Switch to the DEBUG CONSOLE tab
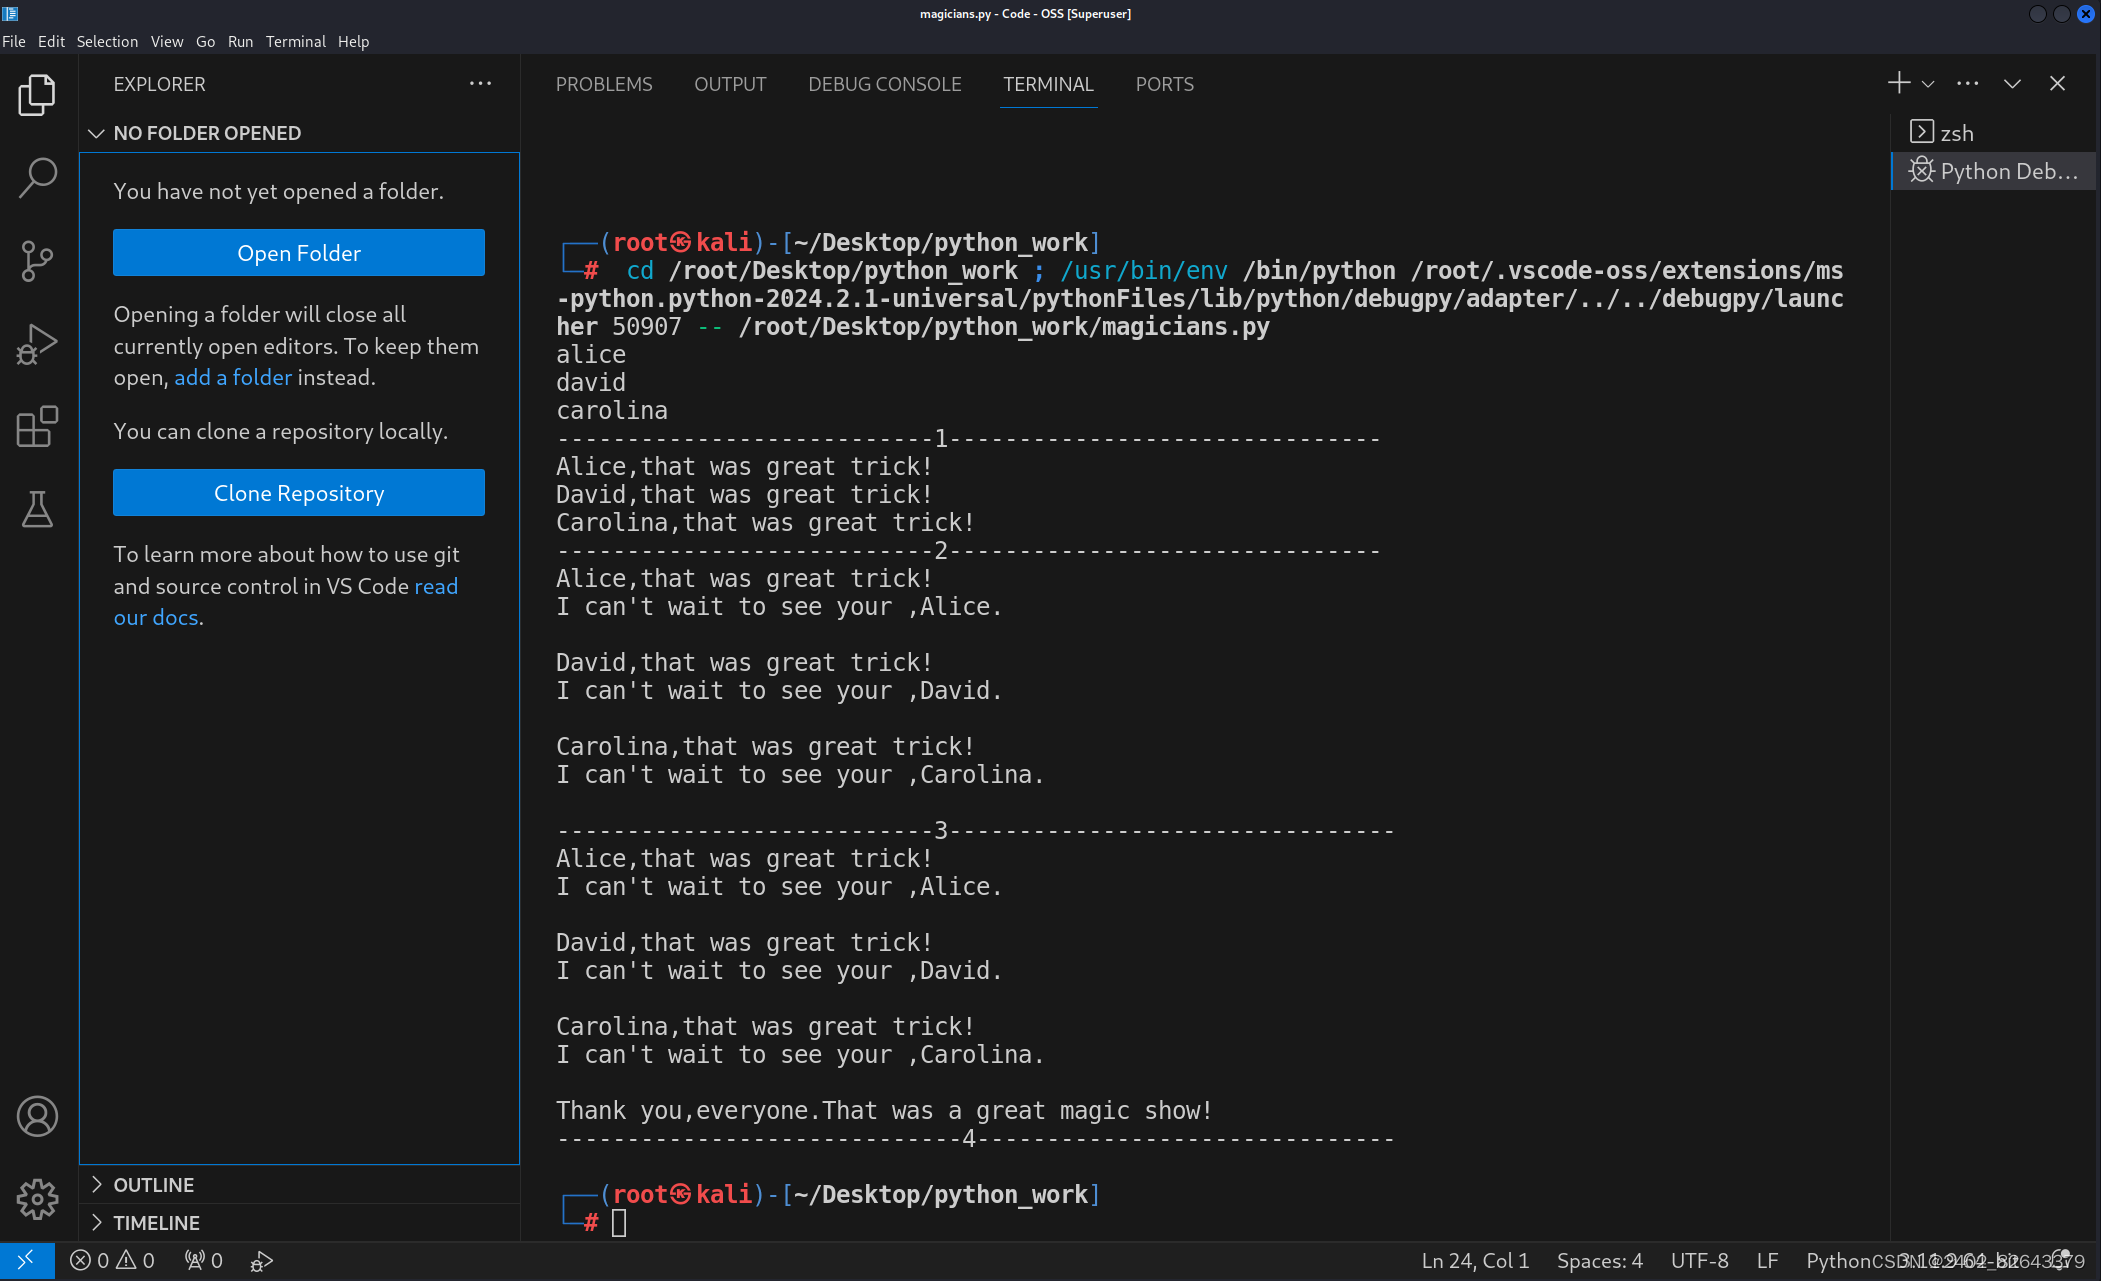This screenshot has width=2101, height=1281. (x=885, y=85)
